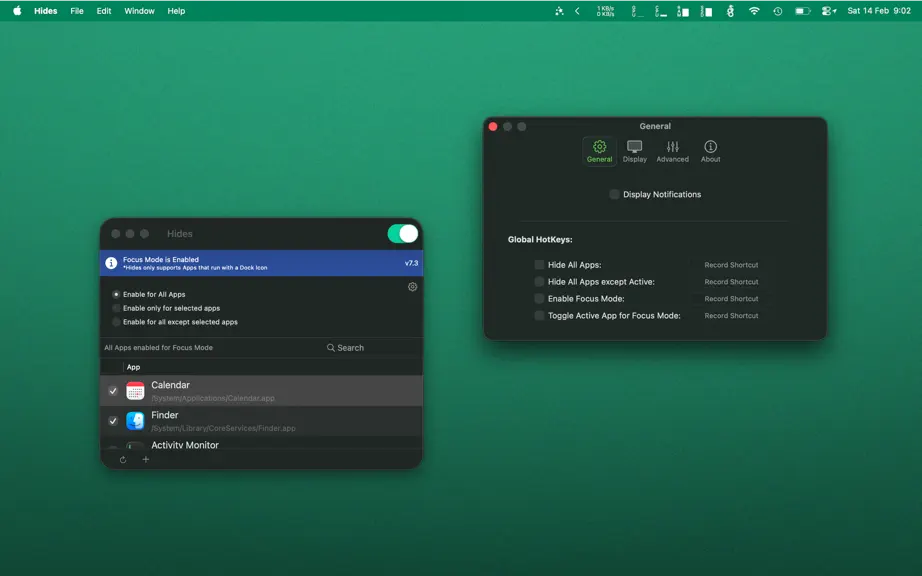Image resolution: width=922 pixels, height=576 pixels.
Task: Tick the Enable Focus Mode hotkey checkbox
Action: click(539, 299)
